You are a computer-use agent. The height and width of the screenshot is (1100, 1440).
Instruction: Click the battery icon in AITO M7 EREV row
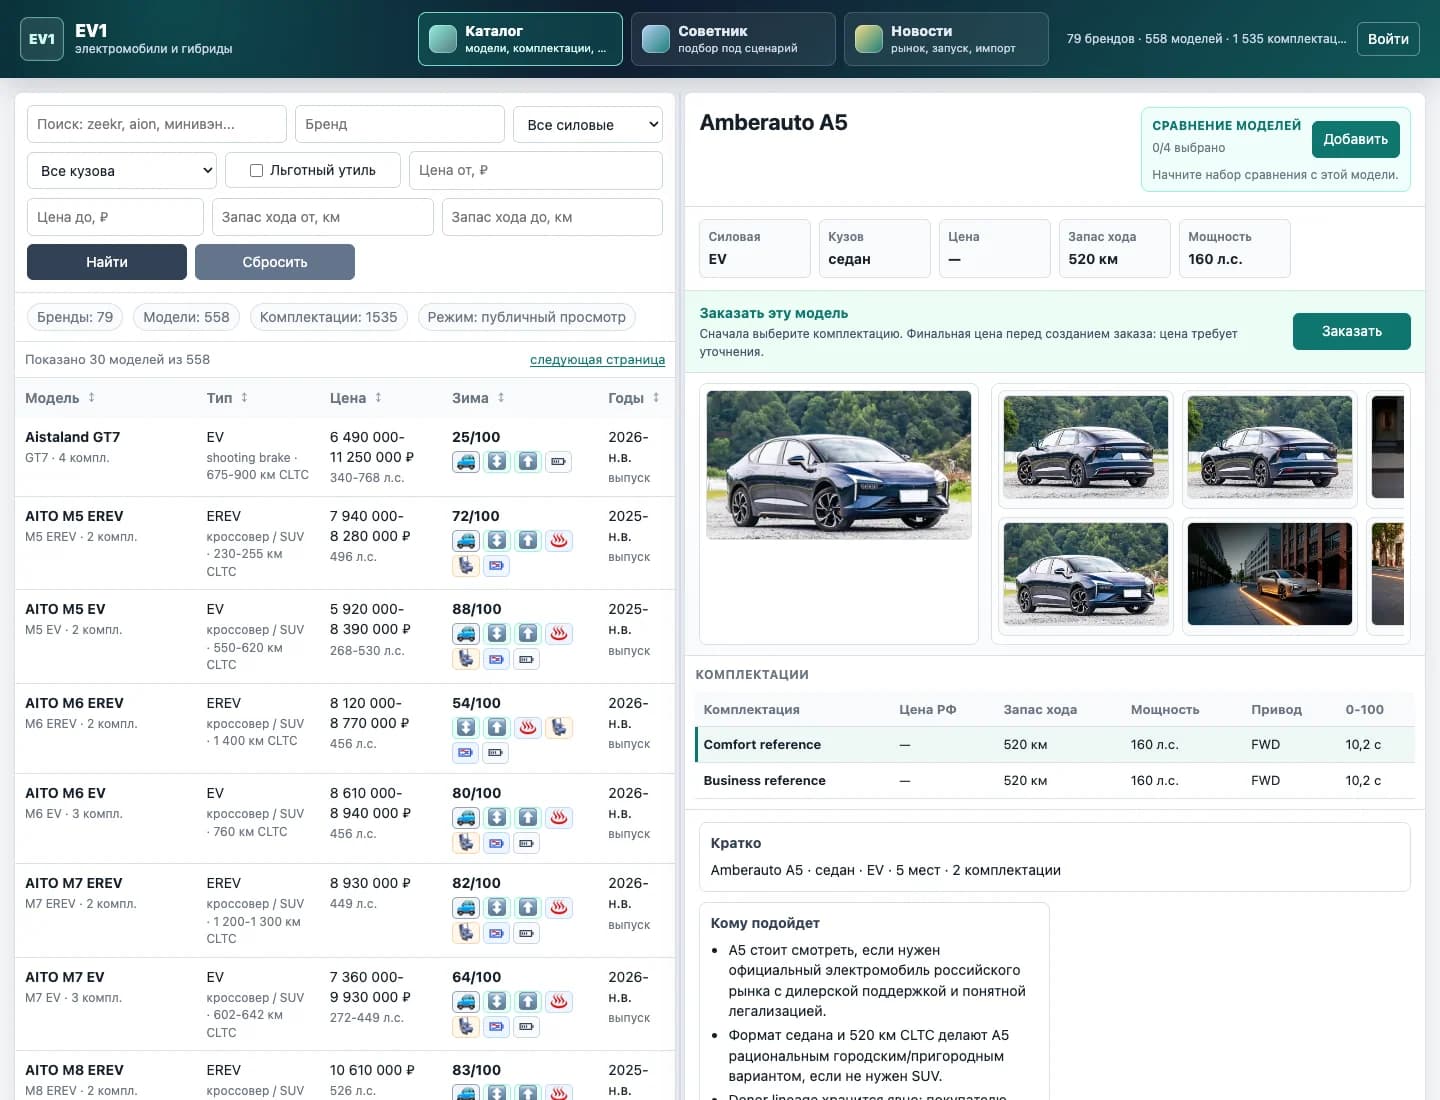(527, 932)
